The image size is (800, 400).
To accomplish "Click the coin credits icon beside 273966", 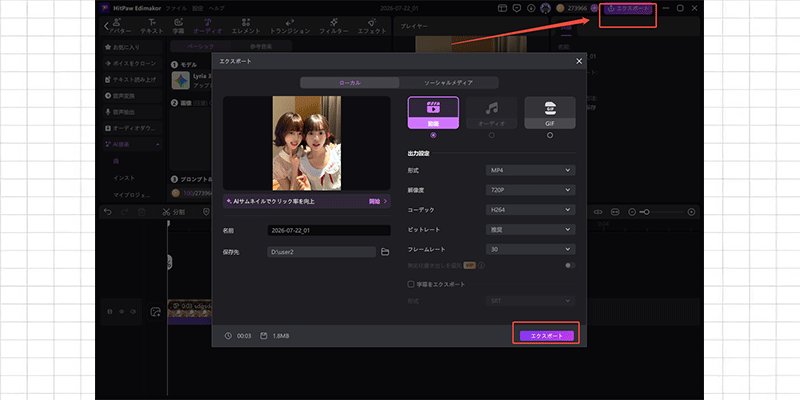I will 560,8.
